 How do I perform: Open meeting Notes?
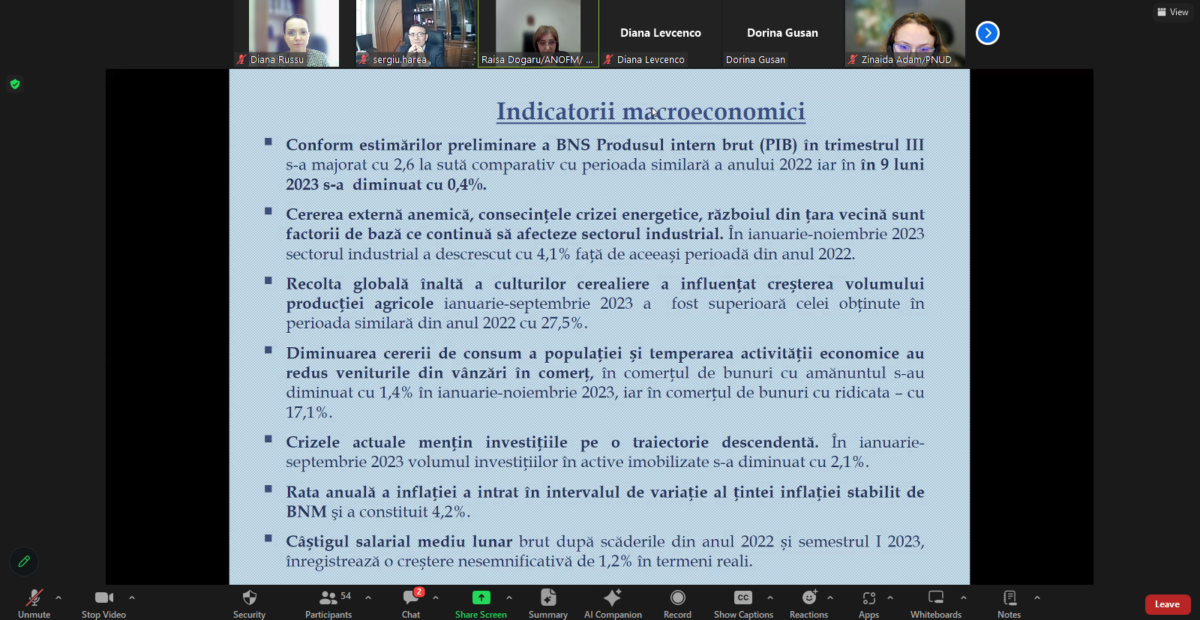pos(1009,603)
